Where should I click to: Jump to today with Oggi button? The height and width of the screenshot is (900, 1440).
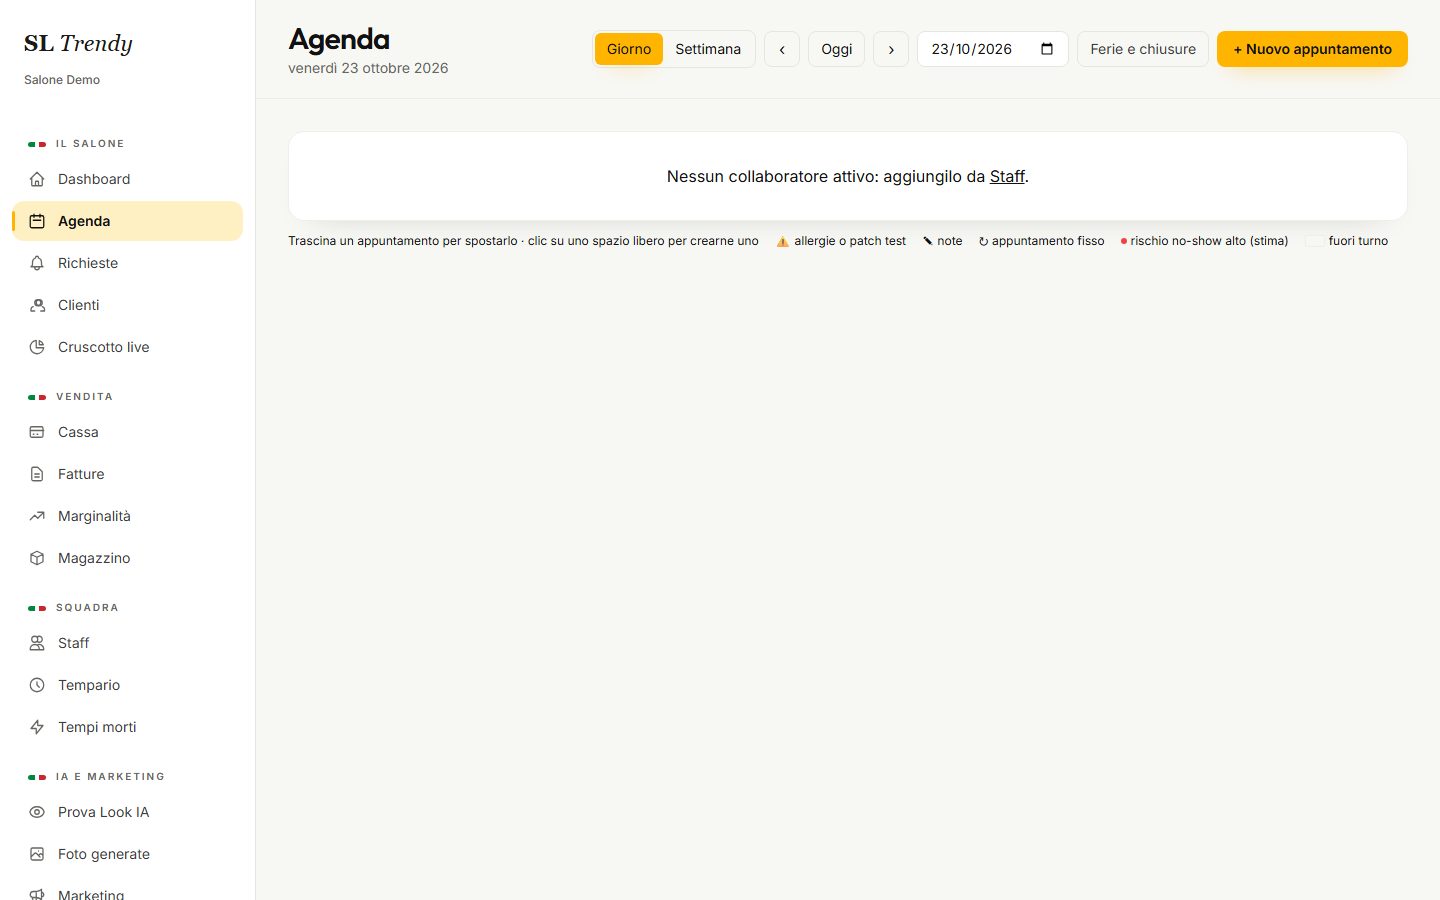(837, 49)
